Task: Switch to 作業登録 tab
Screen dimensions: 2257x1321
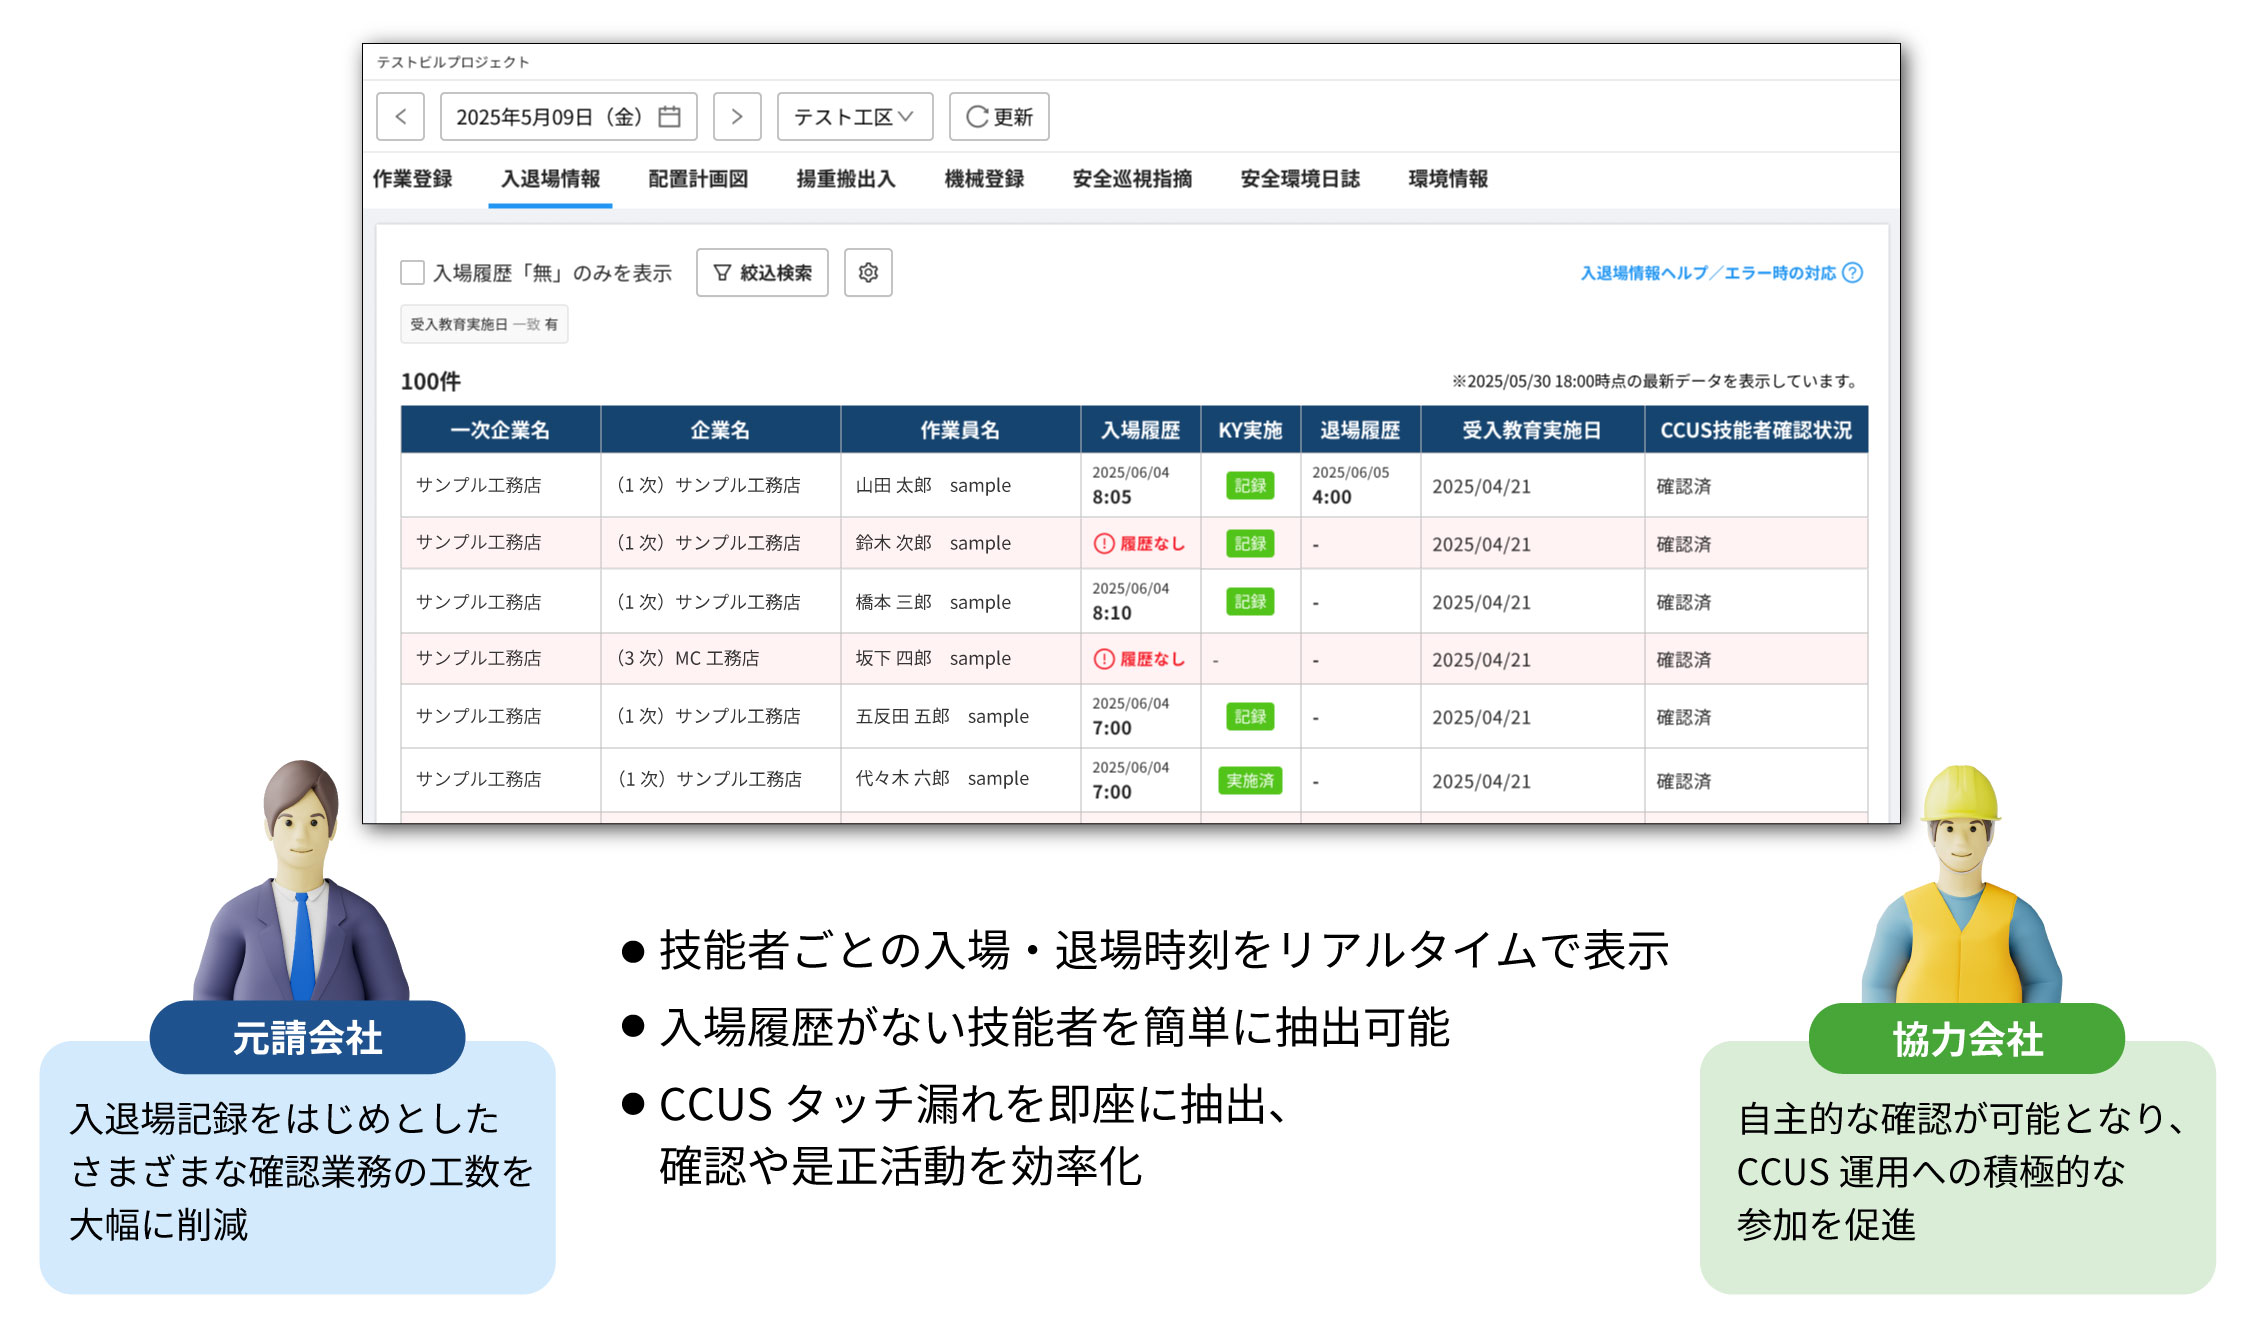Action: click(412, 179)
